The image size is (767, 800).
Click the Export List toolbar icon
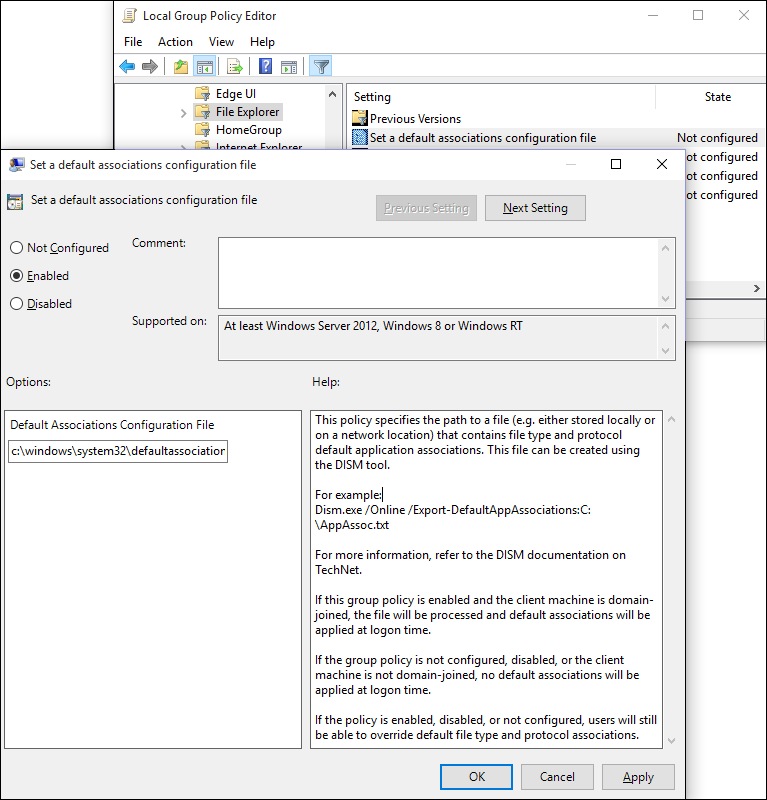pos(235,67)
